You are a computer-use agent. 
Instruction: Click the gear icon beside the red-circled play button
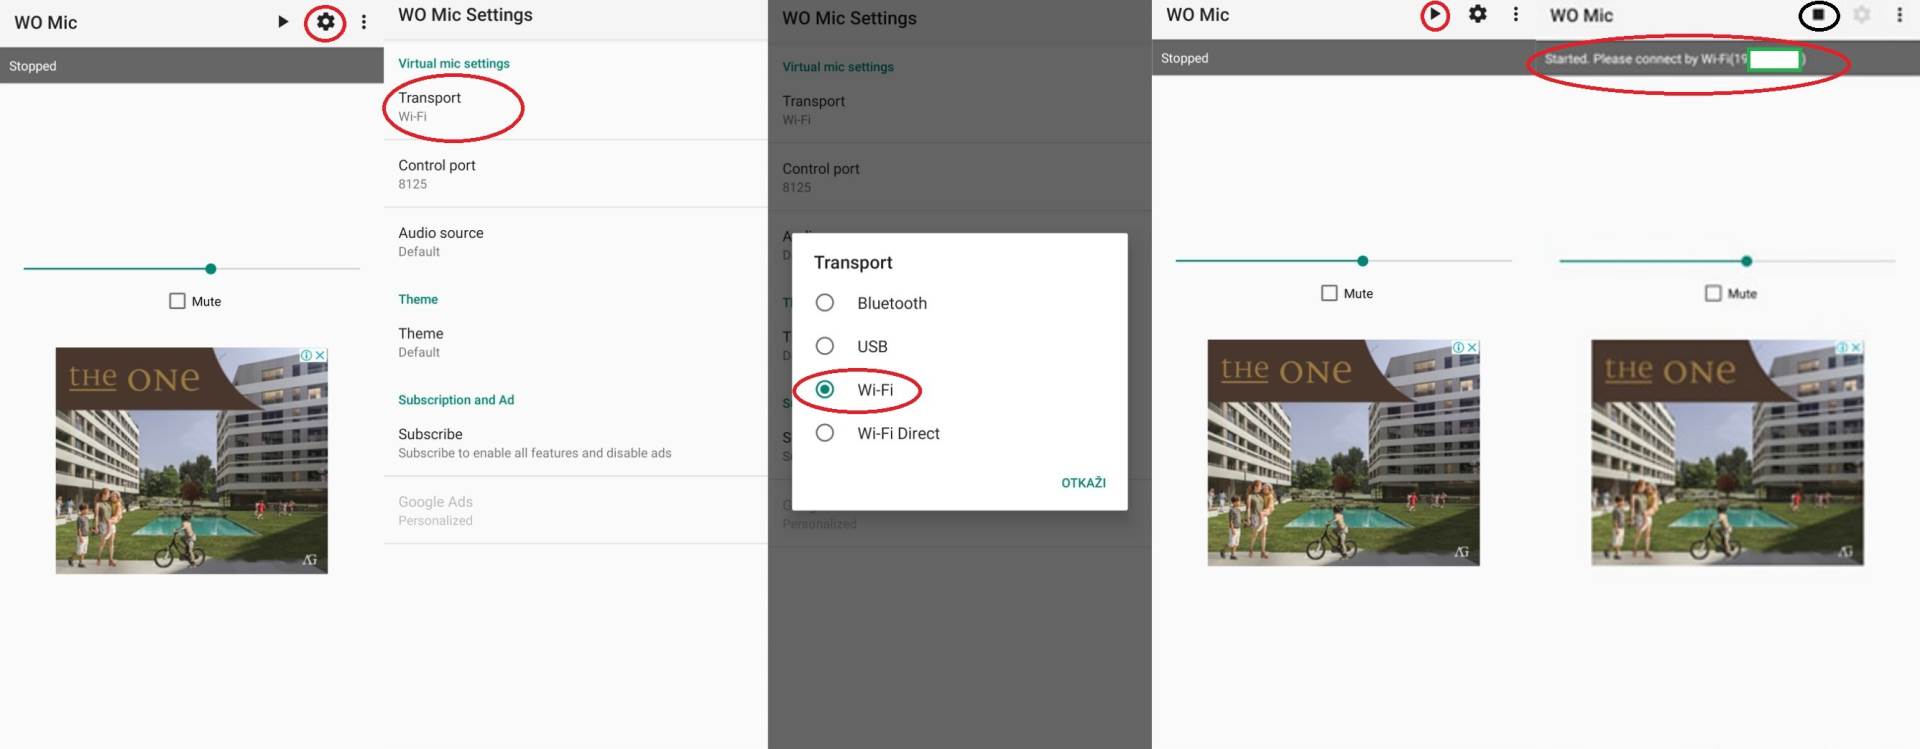click(x=1477, y=14)
